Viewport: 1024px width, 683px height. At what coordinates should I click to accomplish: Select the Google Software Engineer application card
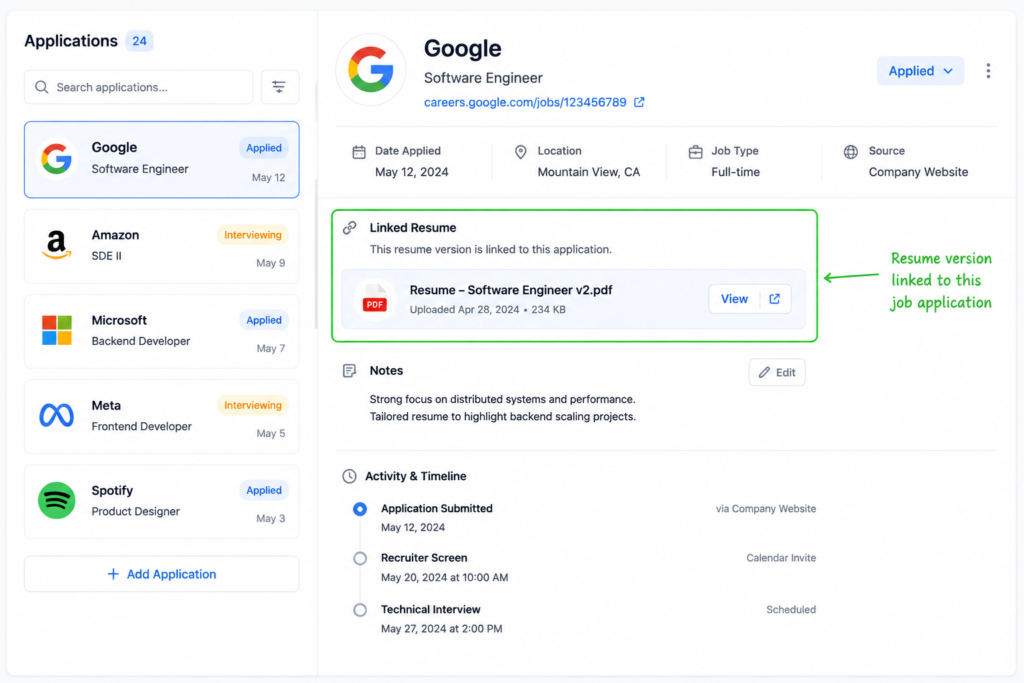coord(162,159)
